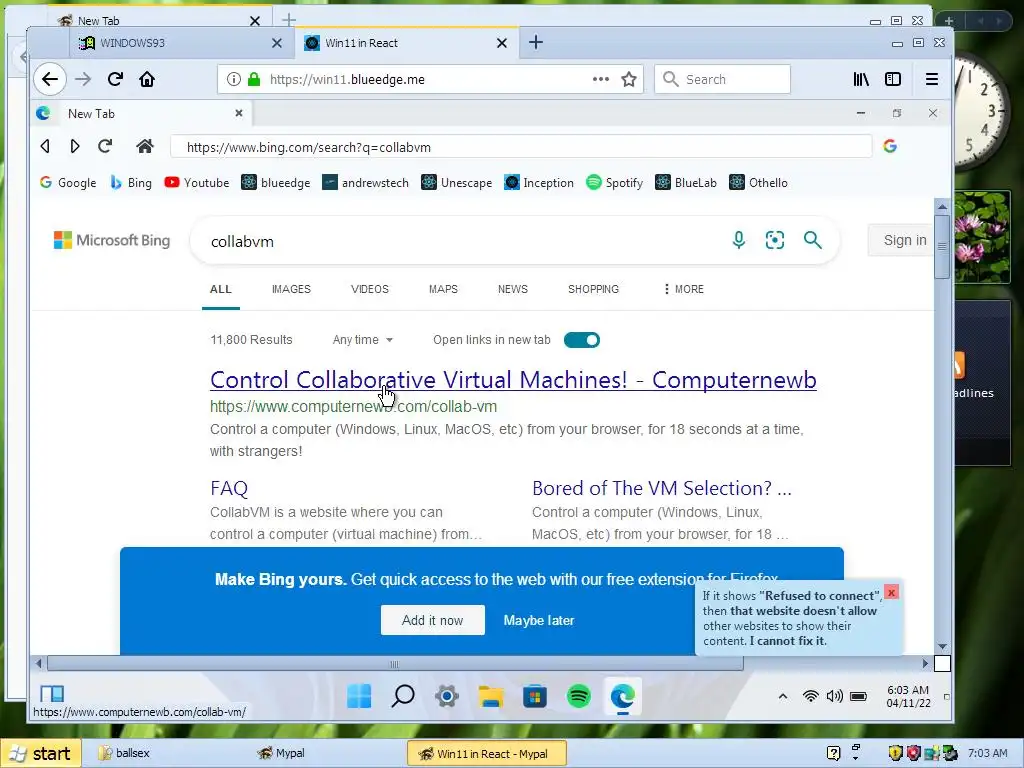Search by voice with the microphone icon

pos(739,240)
